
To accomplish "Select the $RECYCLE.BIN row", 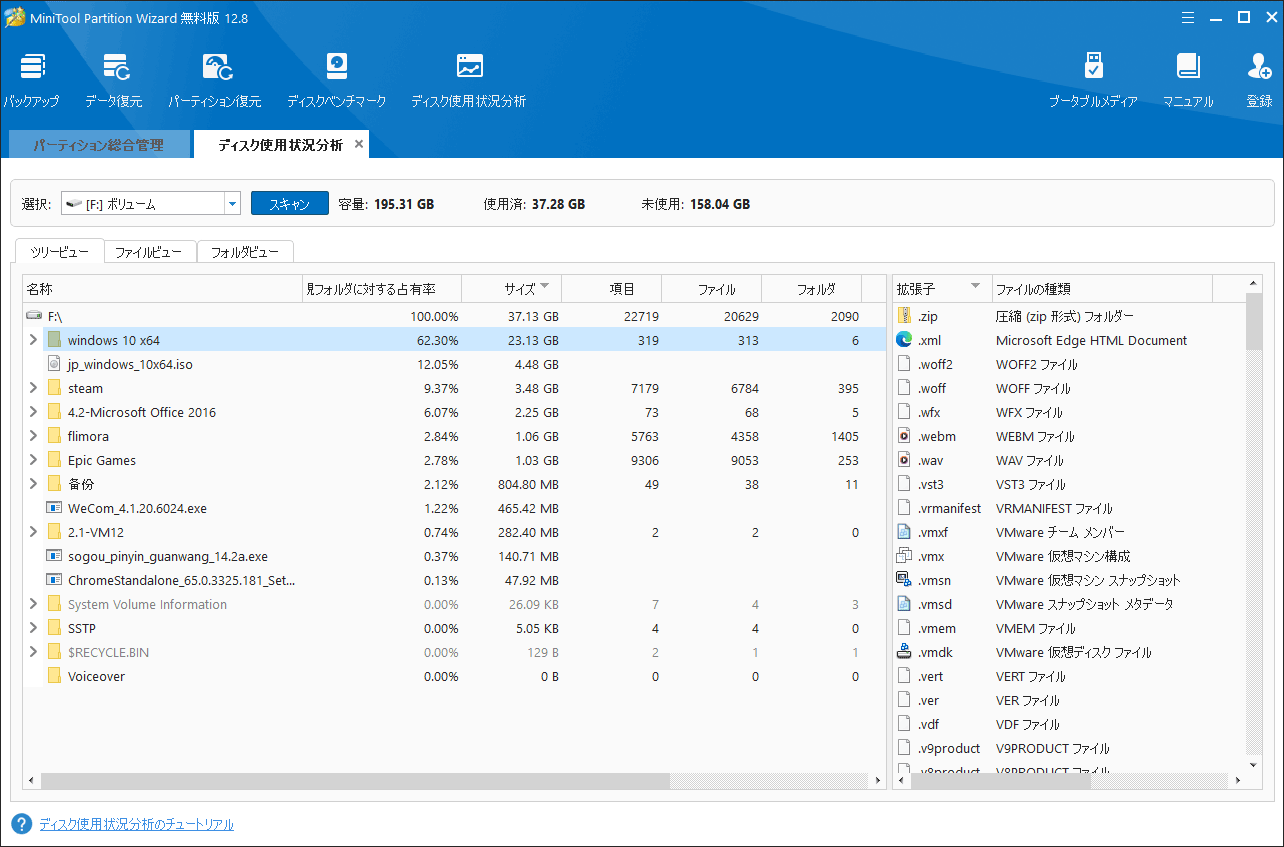I will pyautogui.click(x=455, y=652).
